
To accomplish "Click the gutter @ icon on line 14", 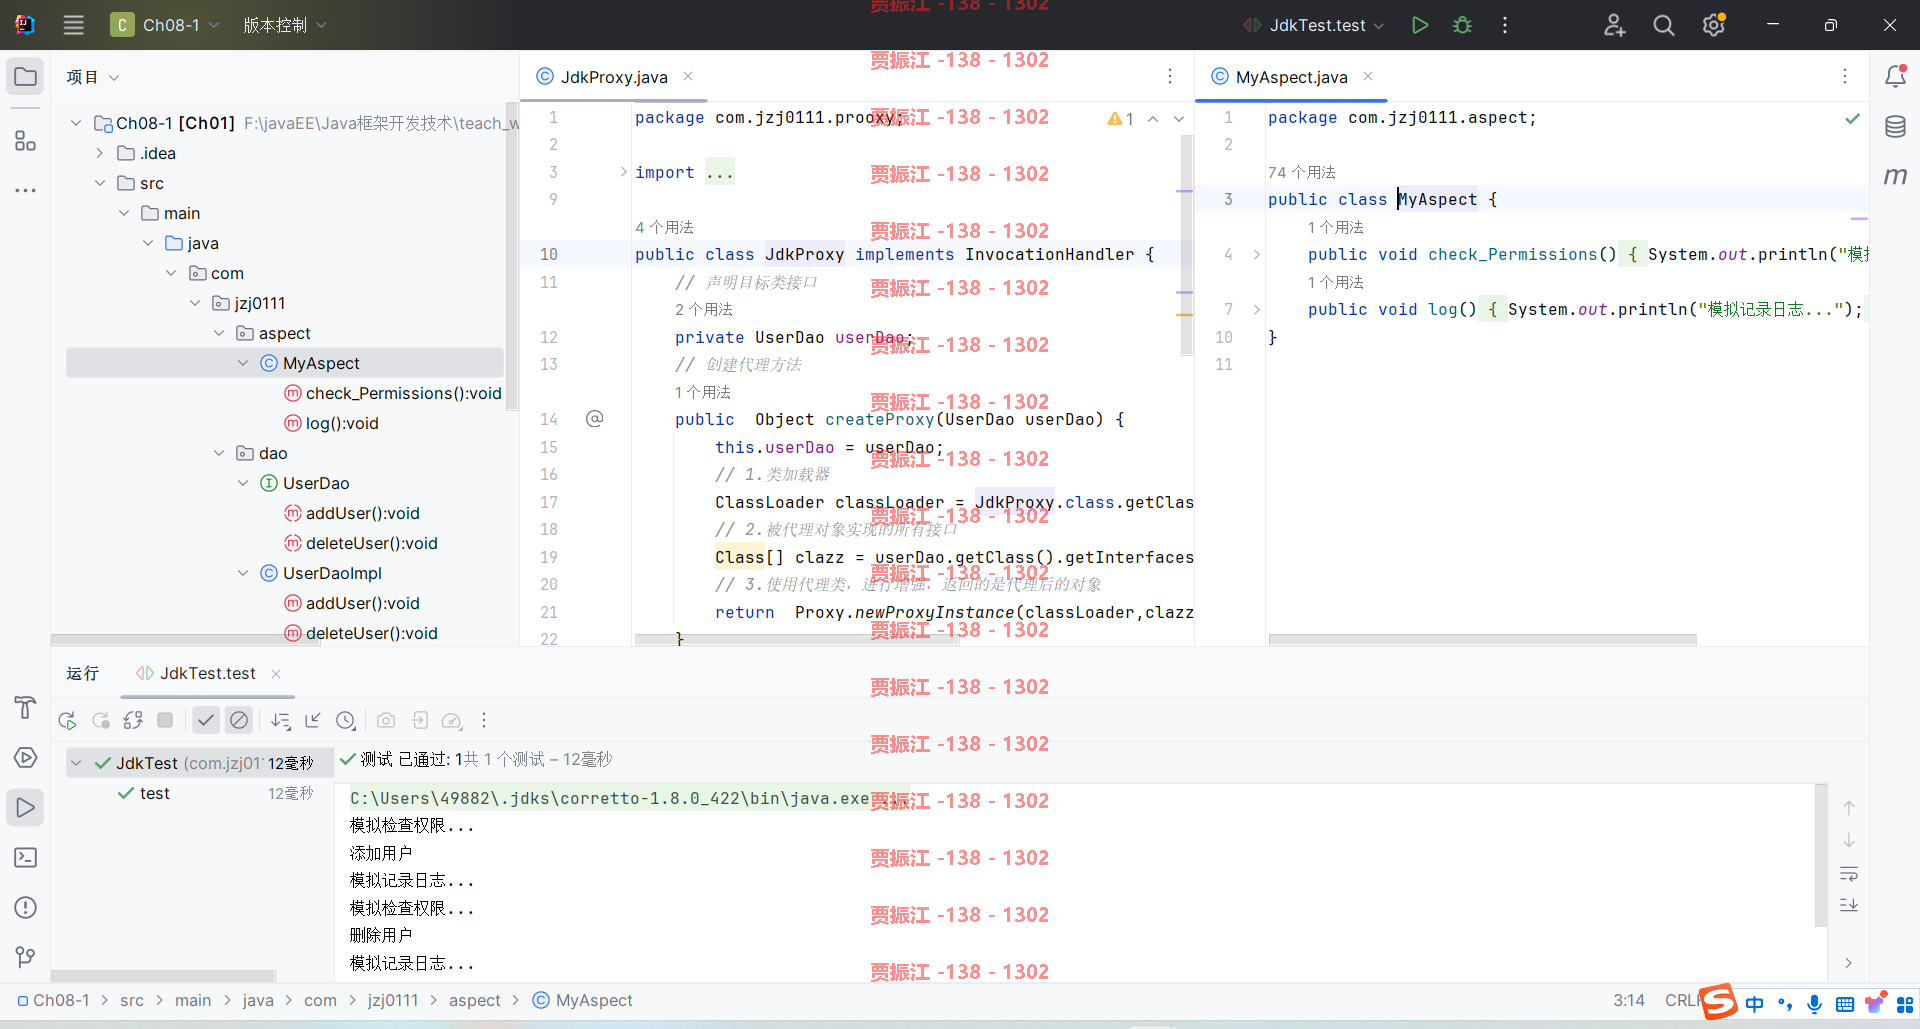I will tap(594, 419).
